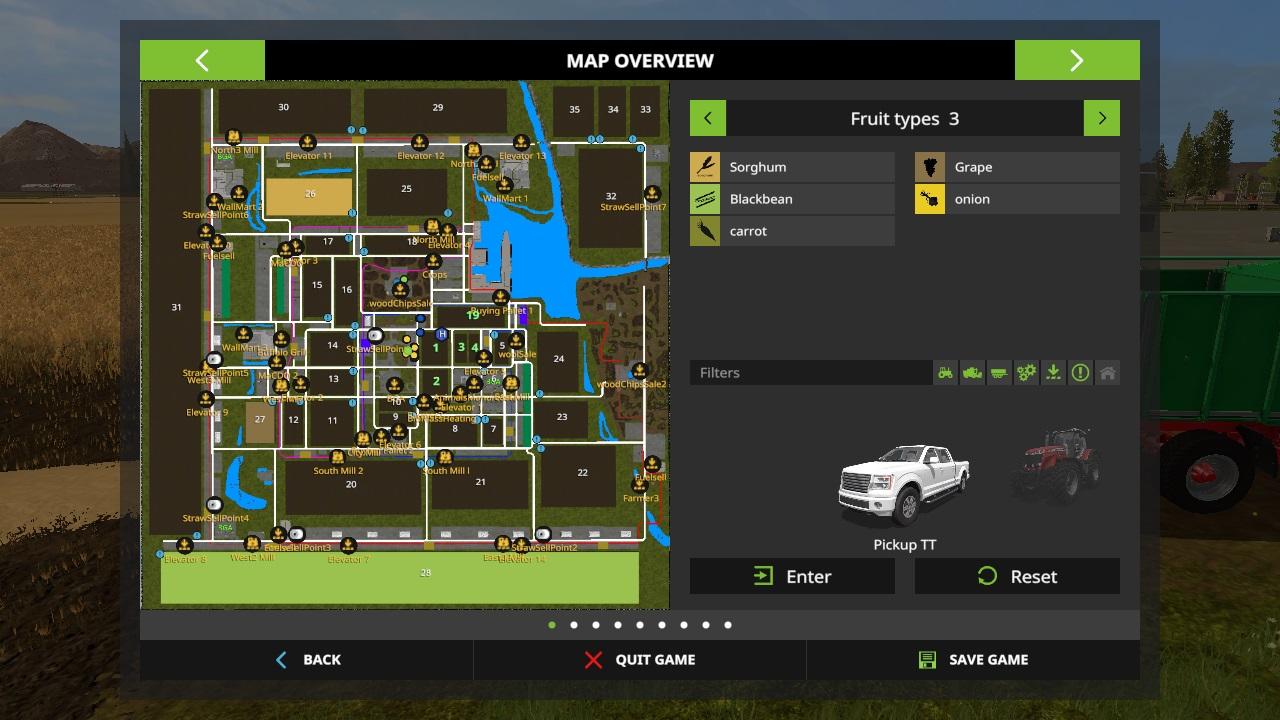Go to previous overview screen with left arrow
The width and height of the screenshot is (1280, 720).
pyautogui.click(x=202, y=60)
